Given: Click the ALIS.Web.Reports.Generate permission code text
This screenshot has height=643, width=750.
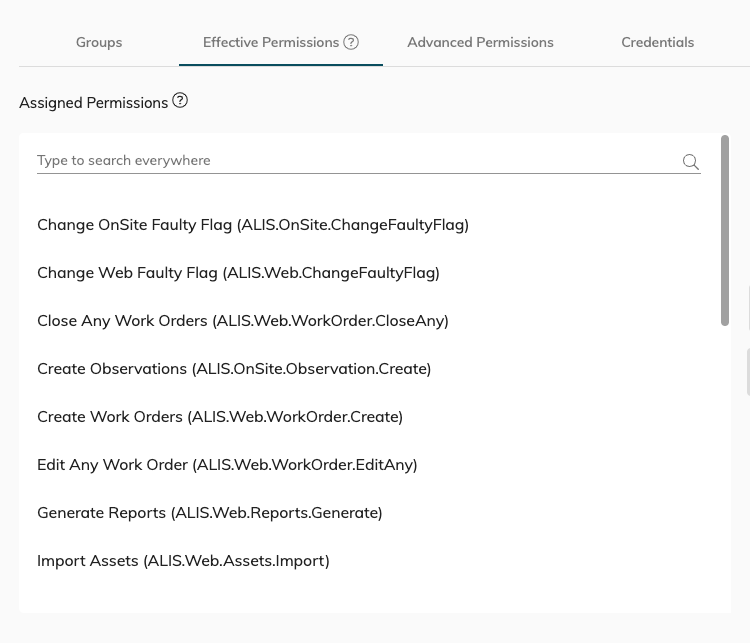Looking at the screenshot, I should (x=277, y=513).
